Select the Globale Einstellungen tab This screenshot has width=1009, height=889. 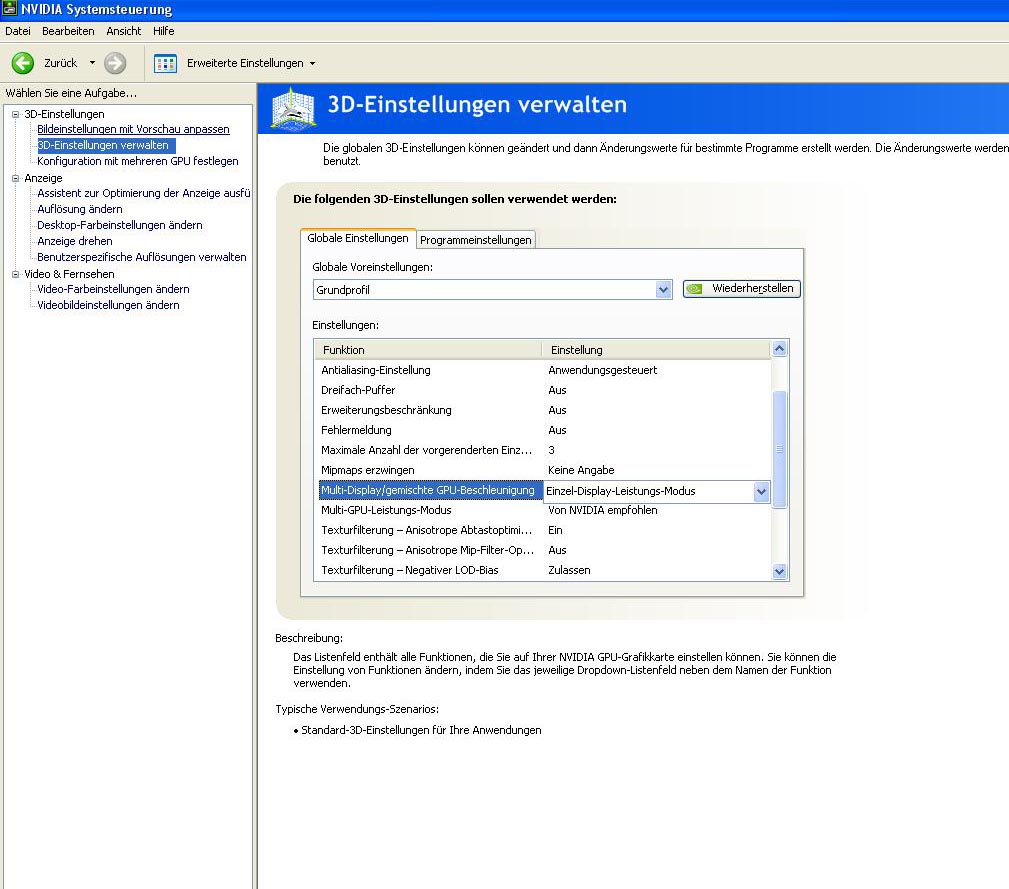tap(358, 238)
